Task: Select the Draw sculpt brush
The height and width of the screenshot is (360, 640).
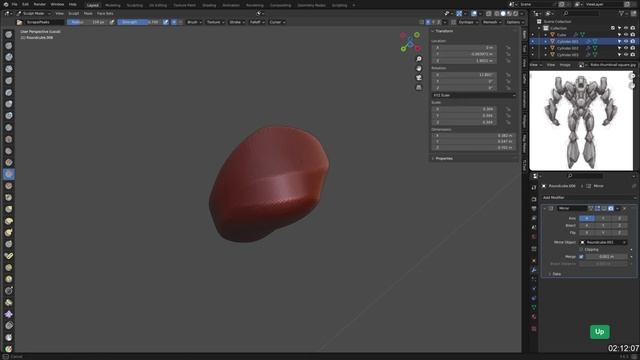Action: 9,34
